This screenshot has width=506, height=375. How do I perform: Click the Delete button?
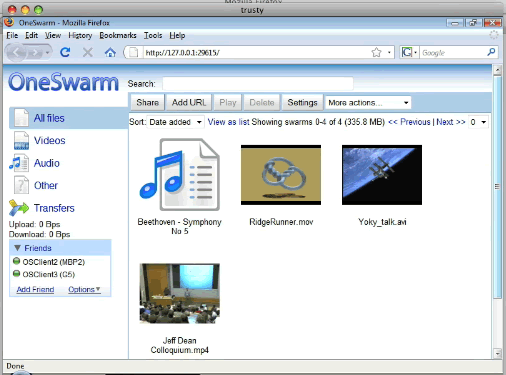click(x=262, y=102)
